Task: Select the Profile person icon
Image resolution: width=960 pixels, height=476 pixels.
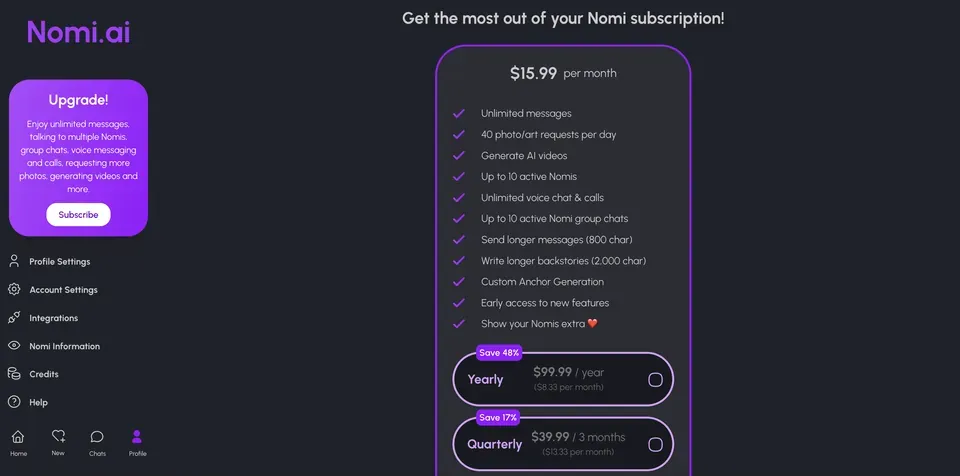Action: (x=137, y=437)
